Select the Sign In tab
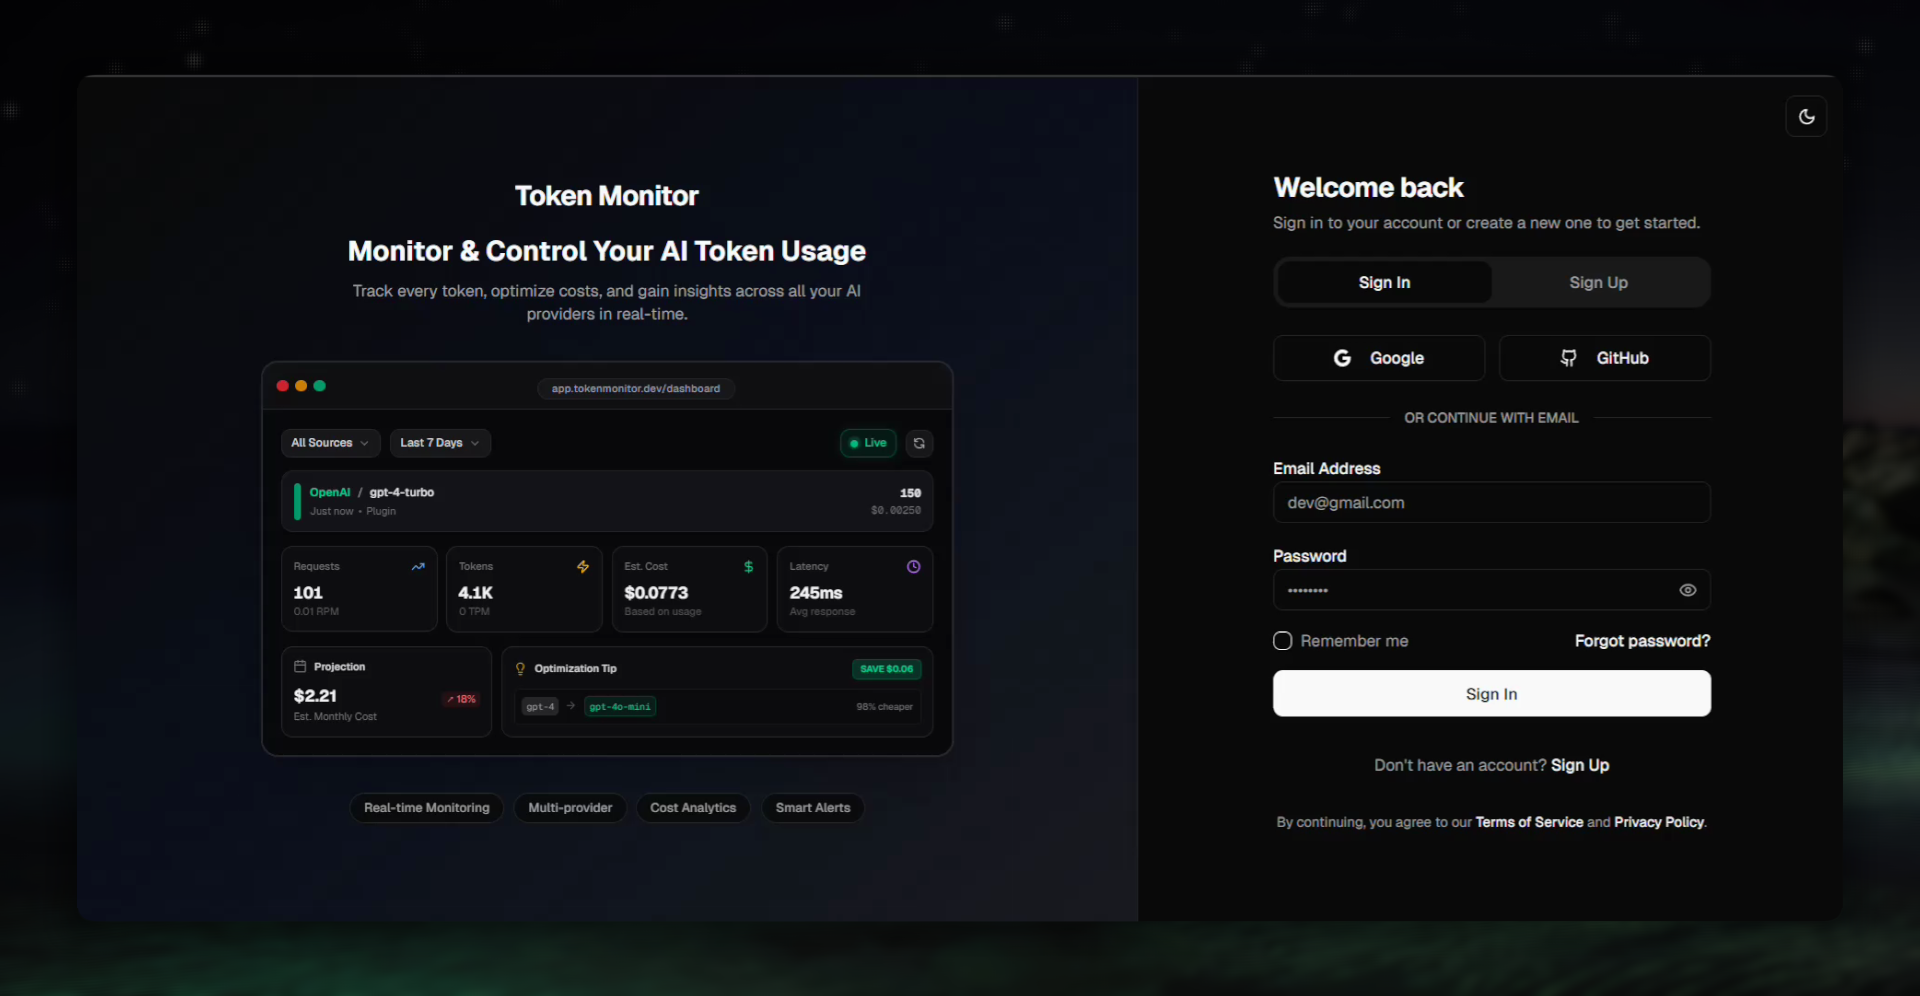Viewport: 1920px width, 996px height. (x=1384, y=282)
